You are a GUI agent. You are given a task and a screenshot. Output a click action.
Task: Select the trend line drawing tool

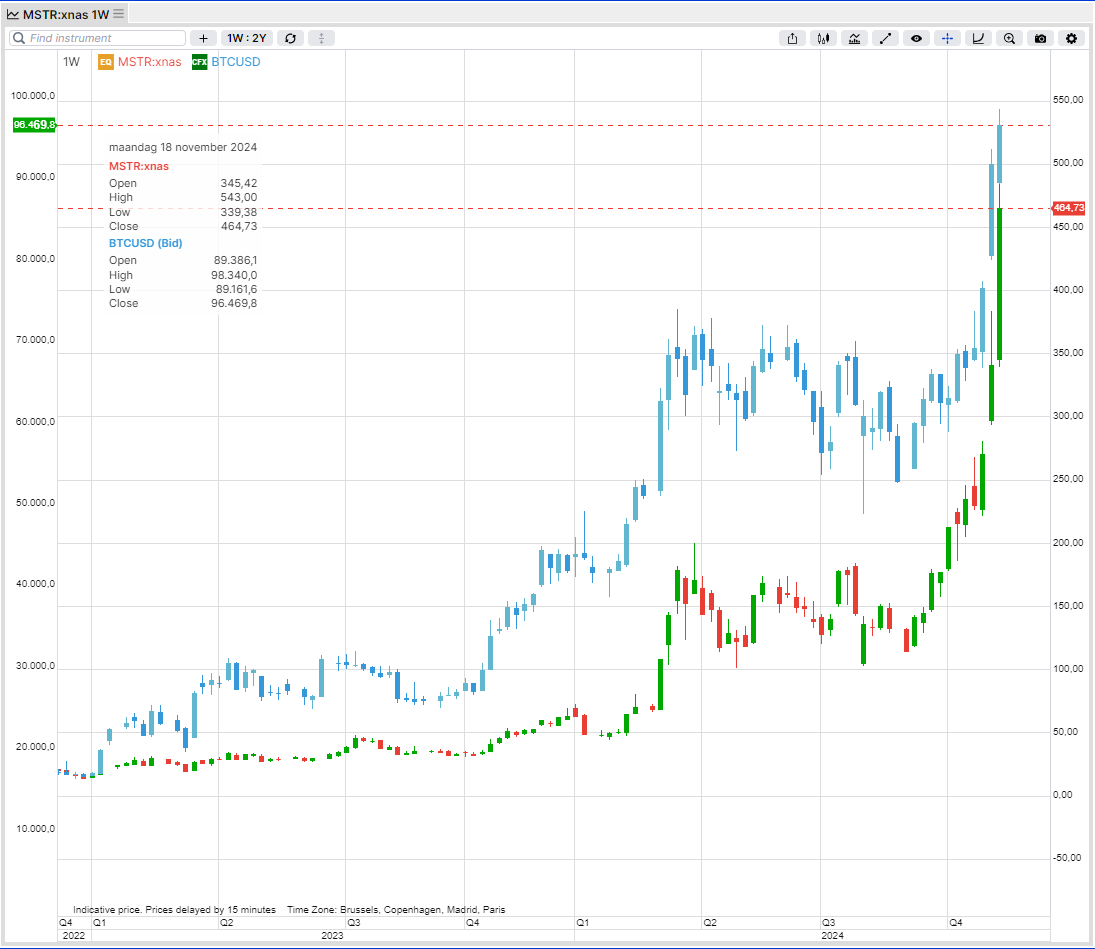885,38
